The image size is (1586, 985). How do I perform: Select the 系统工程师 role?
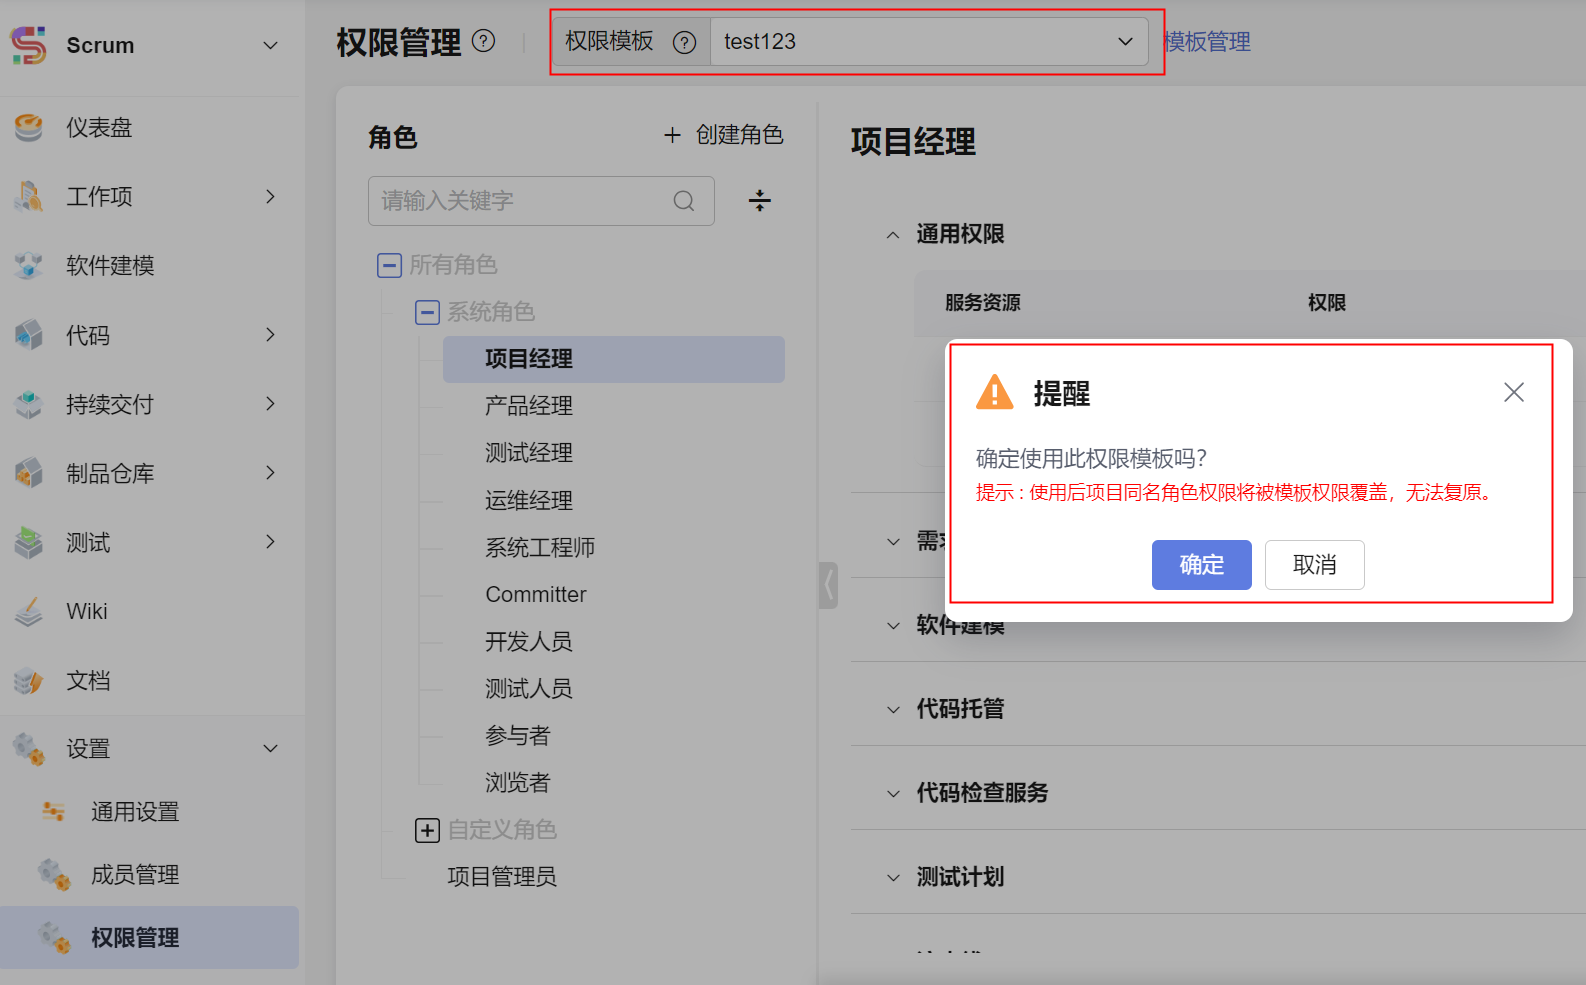[x=540, y=548]
